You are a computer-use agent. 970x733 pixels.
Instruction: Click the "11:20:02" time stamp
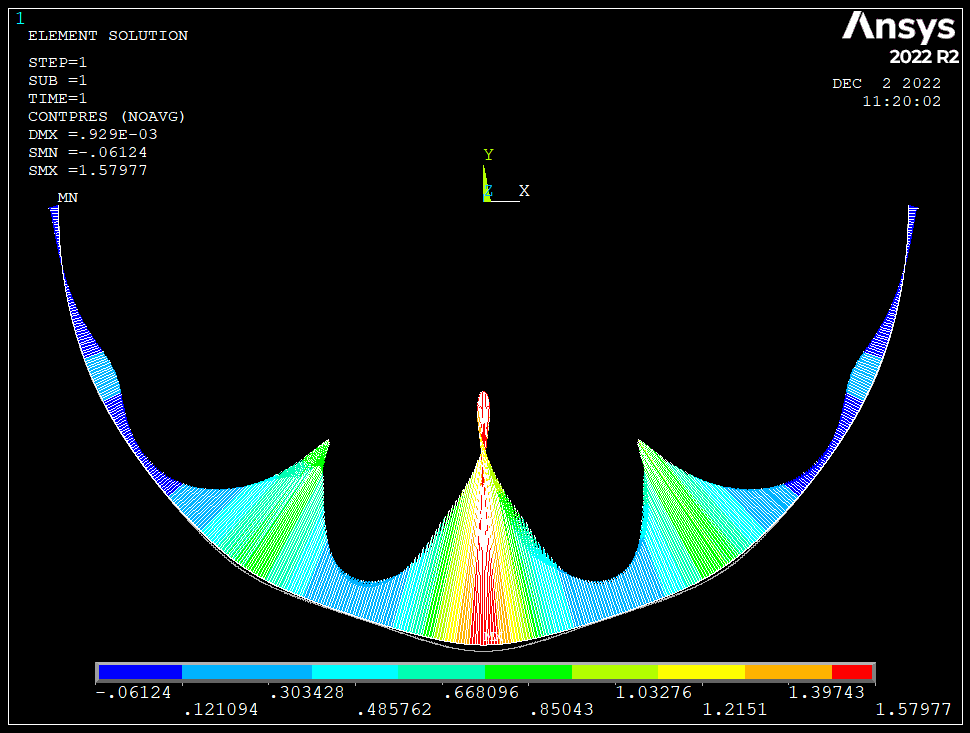click(901, 101)
